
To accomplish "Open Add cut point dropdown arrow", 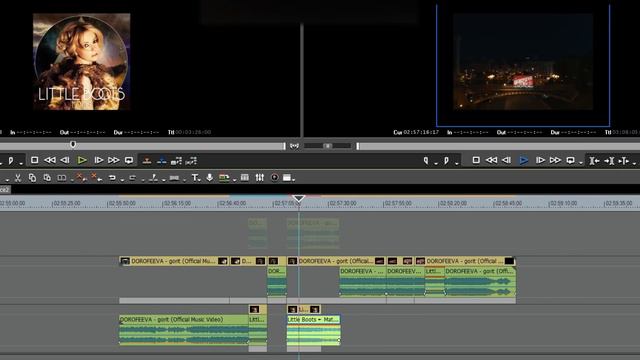I will pos(164,180).
